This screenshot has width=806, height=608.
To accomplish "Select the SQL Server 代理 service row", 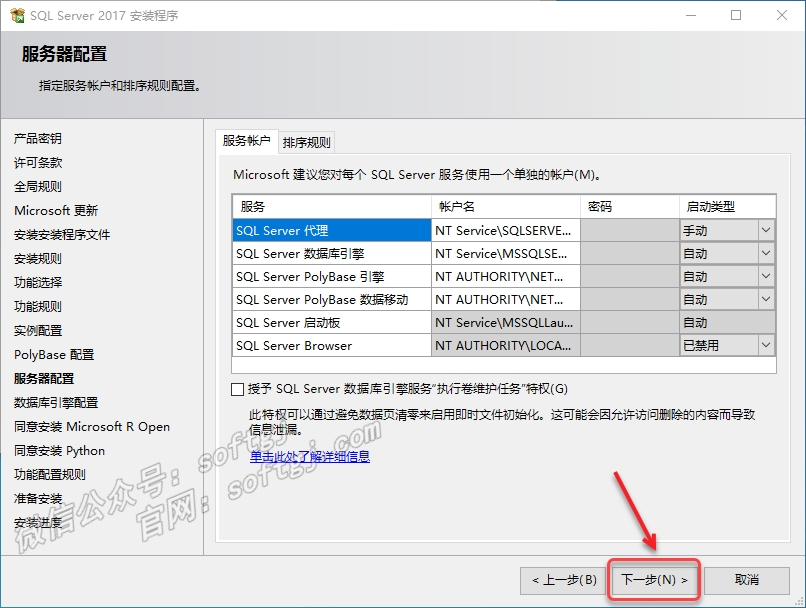I will pos(332,230).
